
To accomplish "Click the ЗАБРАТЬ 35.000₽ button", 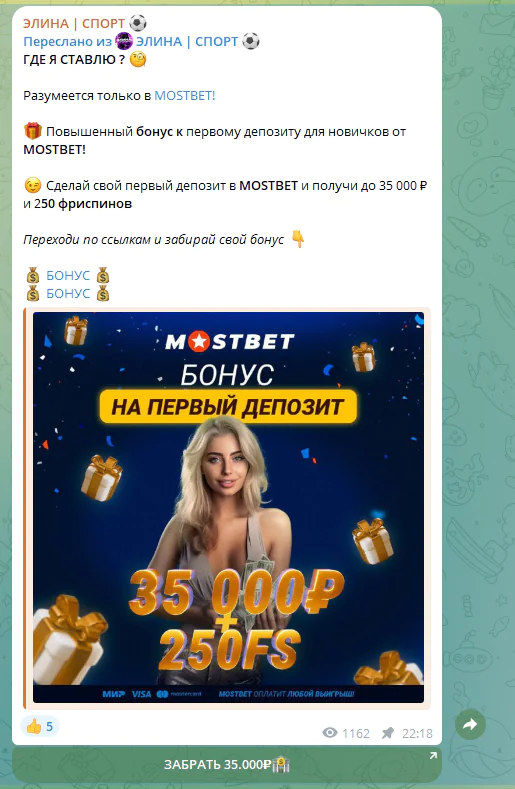I will coord(227,764).
